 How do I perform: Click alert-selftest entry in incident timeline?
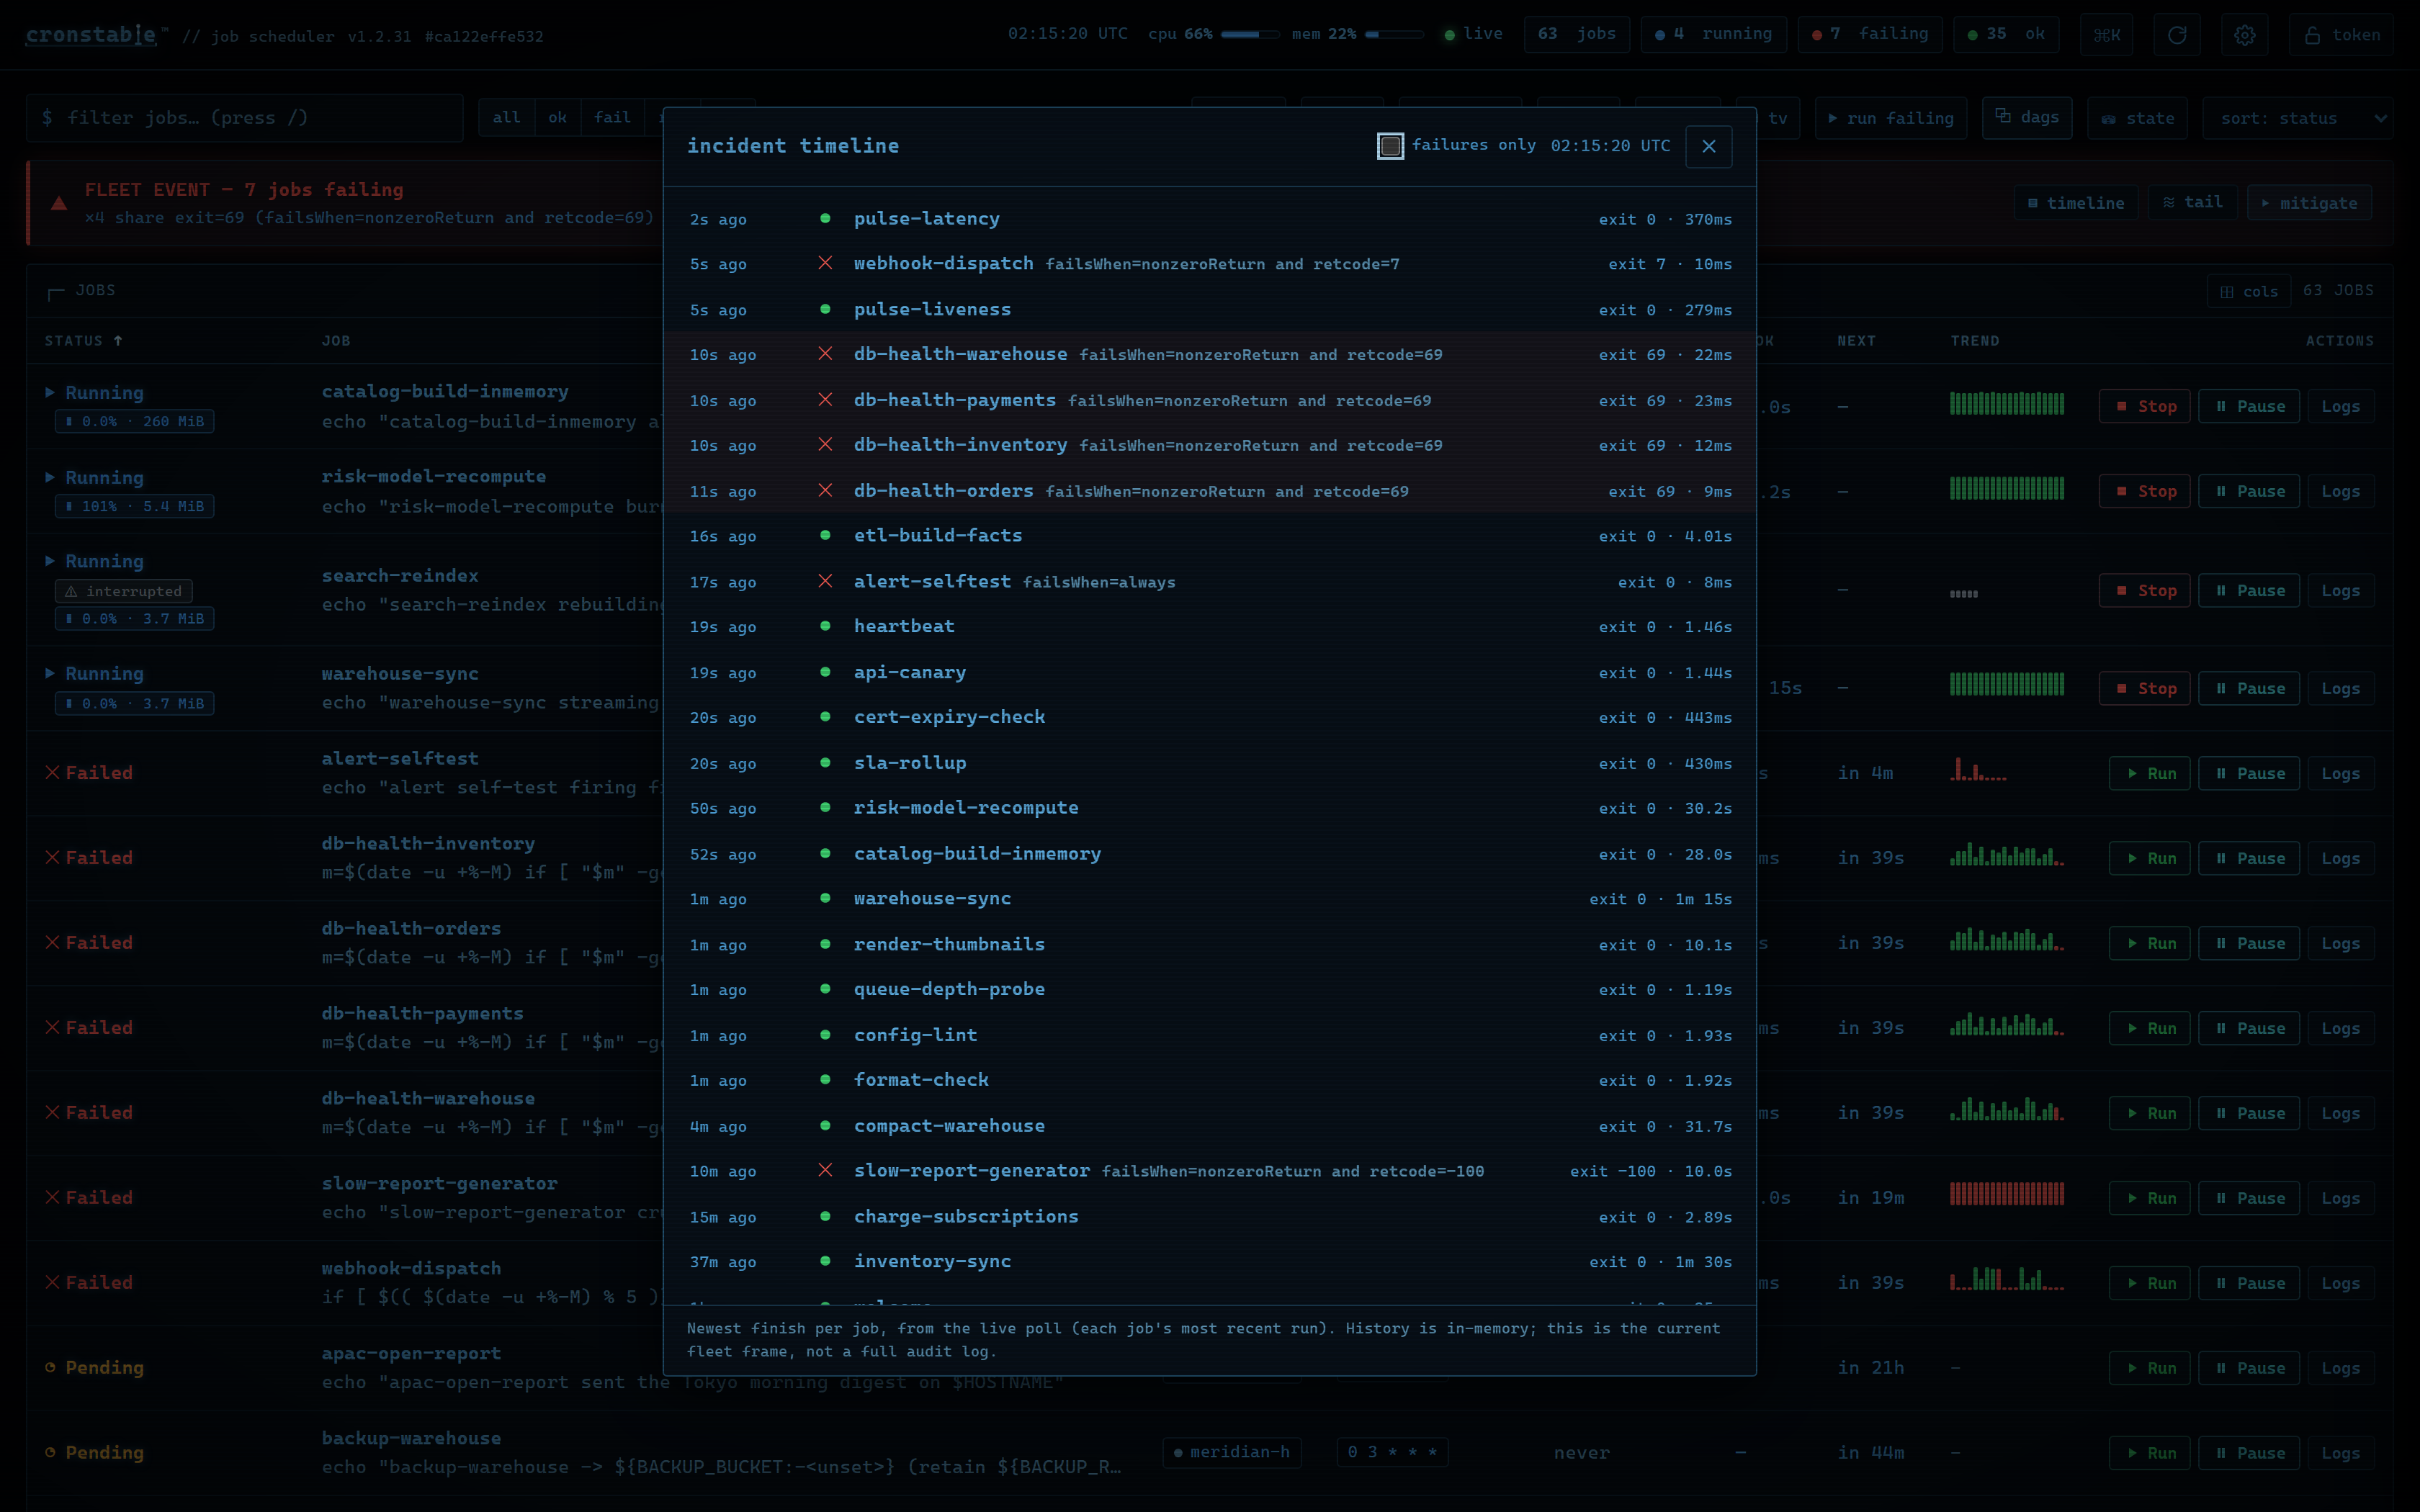1210,582
